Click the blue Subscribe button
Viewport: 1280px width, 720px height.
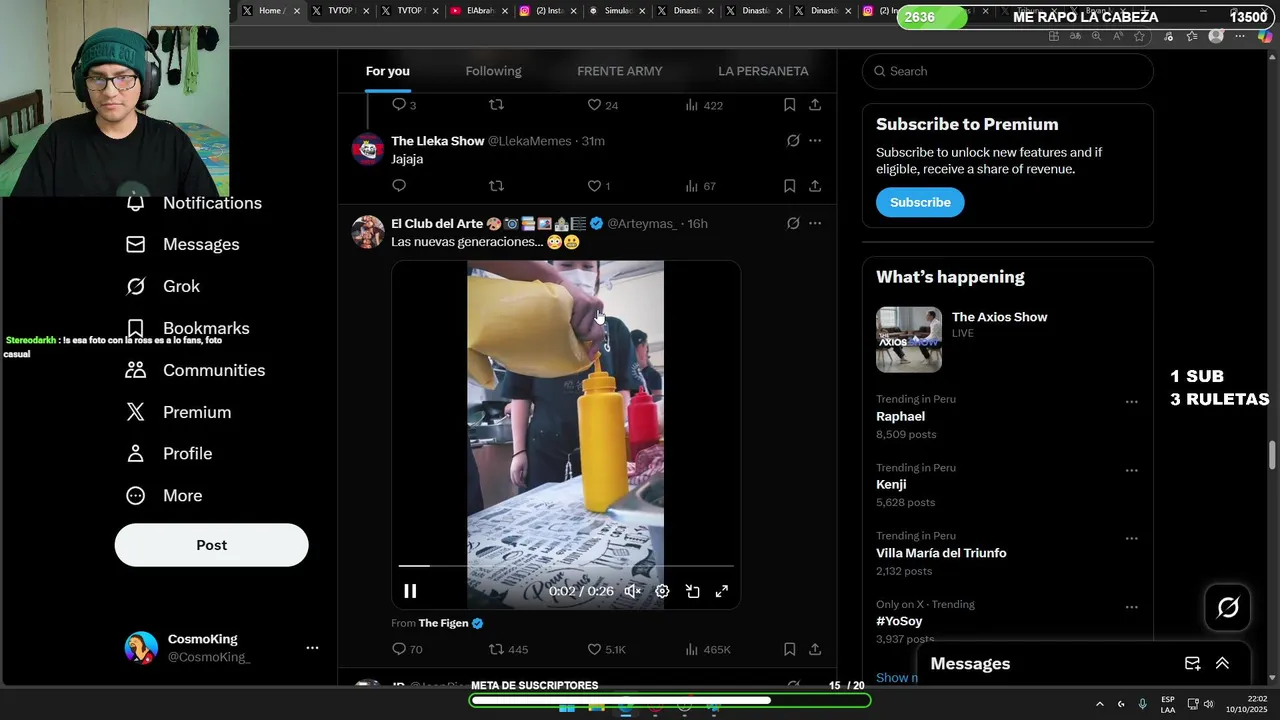pos(920,202)
